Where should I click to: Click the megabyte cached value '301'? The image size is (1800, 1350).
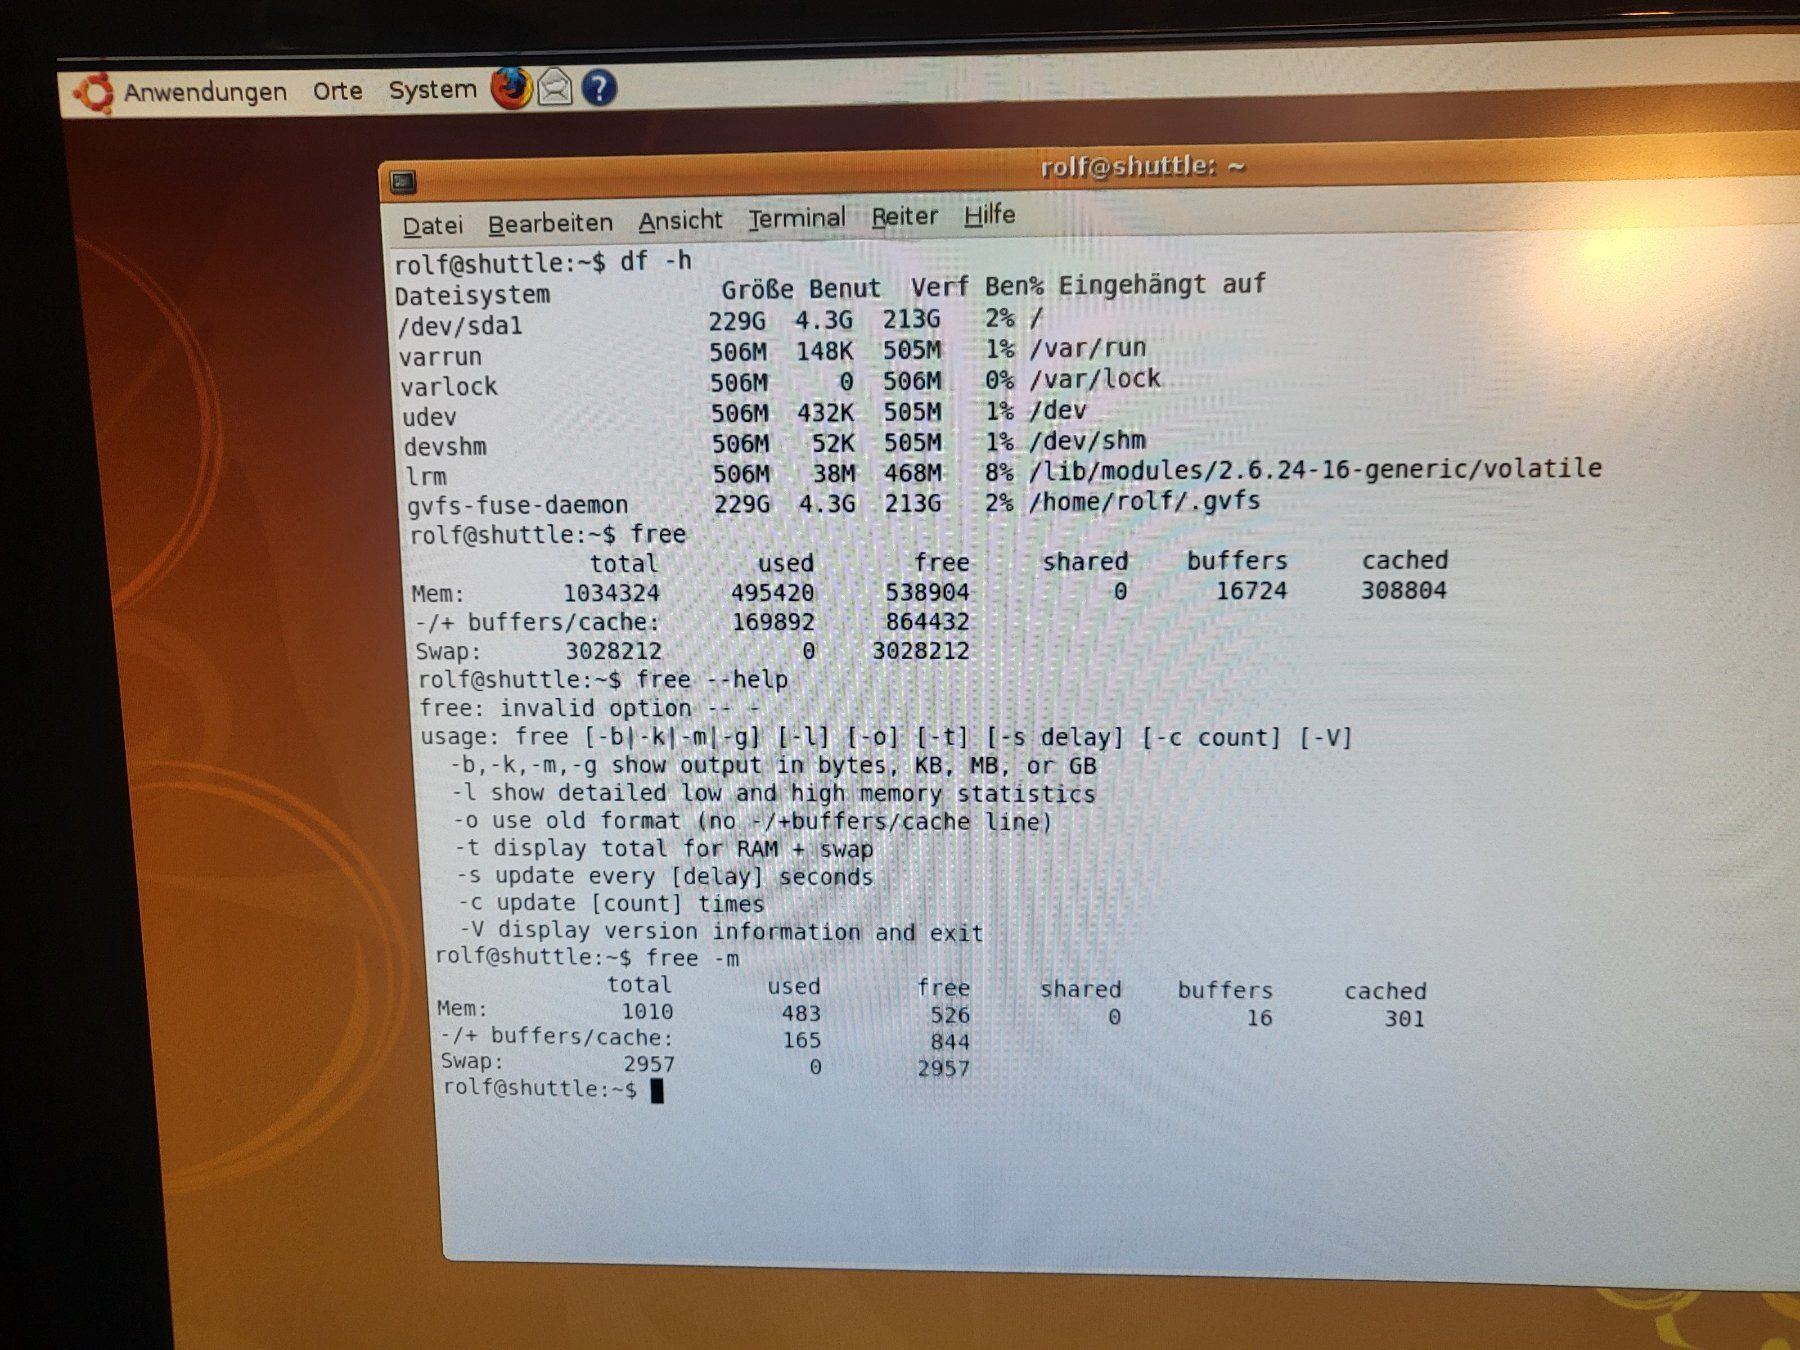(x=1404, y=1019)
